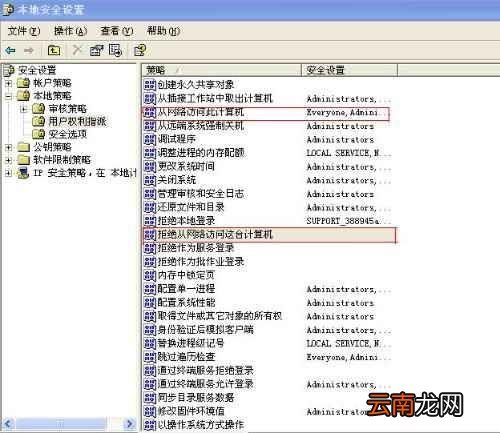
Task: Select policy 从网络访问此计算机
Action: 201,112
